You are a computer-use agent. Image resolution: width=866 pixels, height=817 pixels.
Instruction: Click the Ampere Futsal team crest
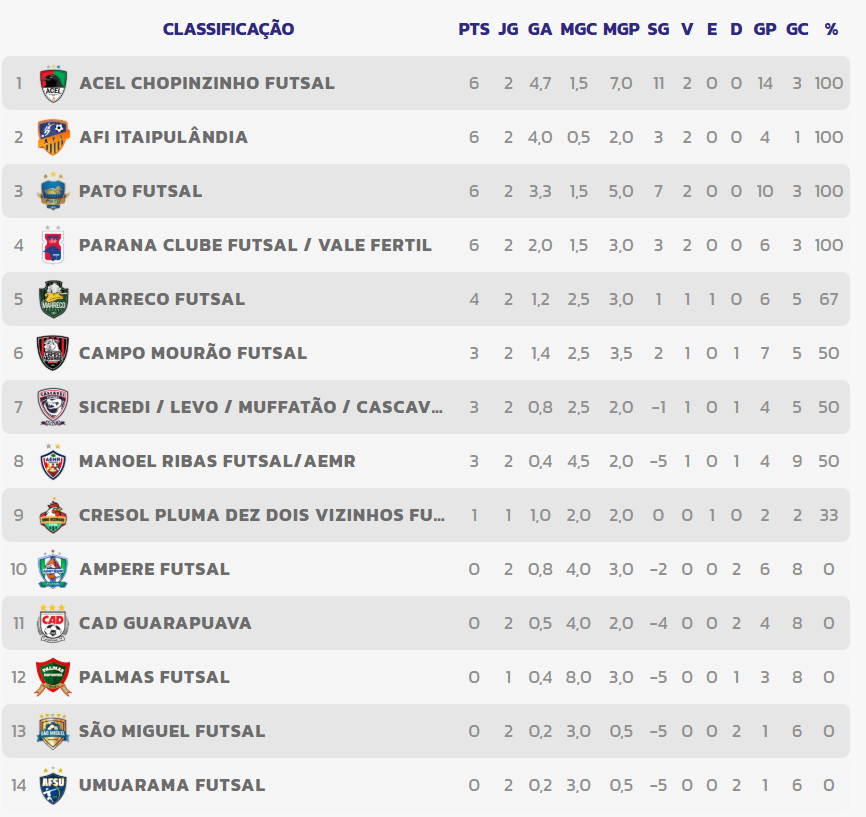[x=53, y=569]
